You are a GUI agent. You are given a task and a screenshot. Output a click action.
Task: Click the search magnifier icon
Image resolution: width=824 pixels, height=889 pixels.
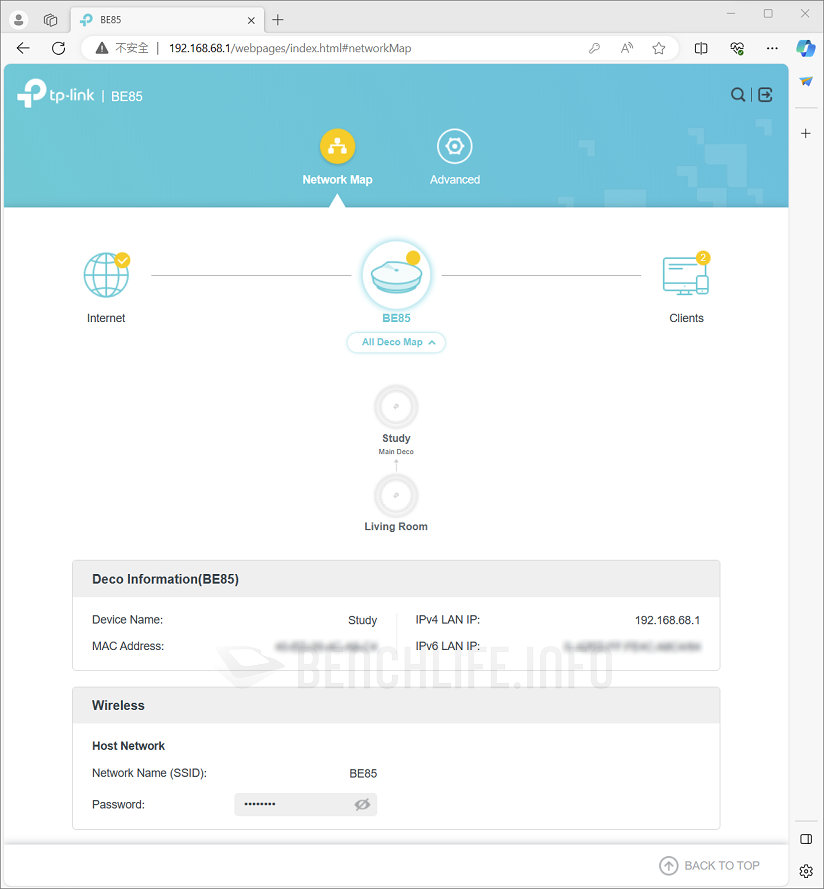tap(737, 94)
